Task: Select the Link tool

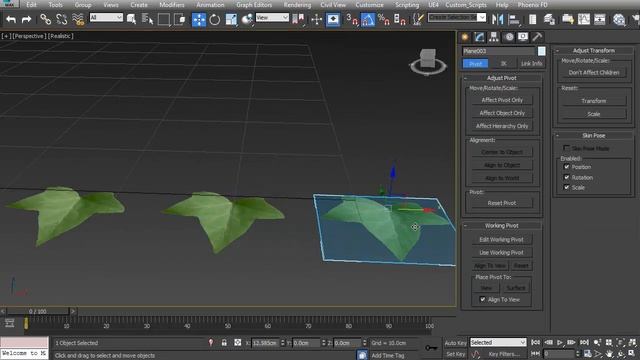Action: point(45,19)
